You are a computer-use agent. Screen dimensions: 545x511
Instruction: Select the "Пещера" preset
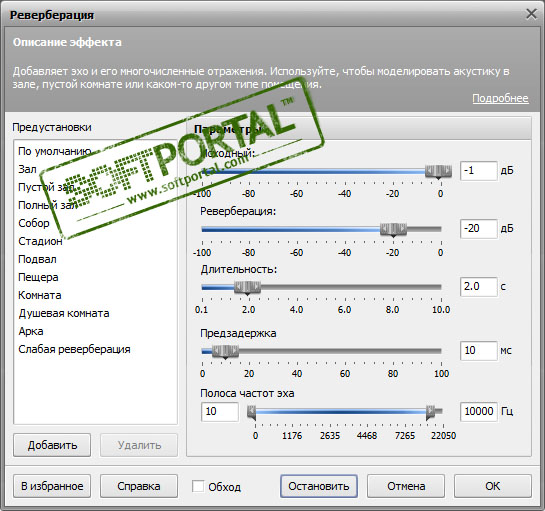pyautogui.click(x=38, y=277)
